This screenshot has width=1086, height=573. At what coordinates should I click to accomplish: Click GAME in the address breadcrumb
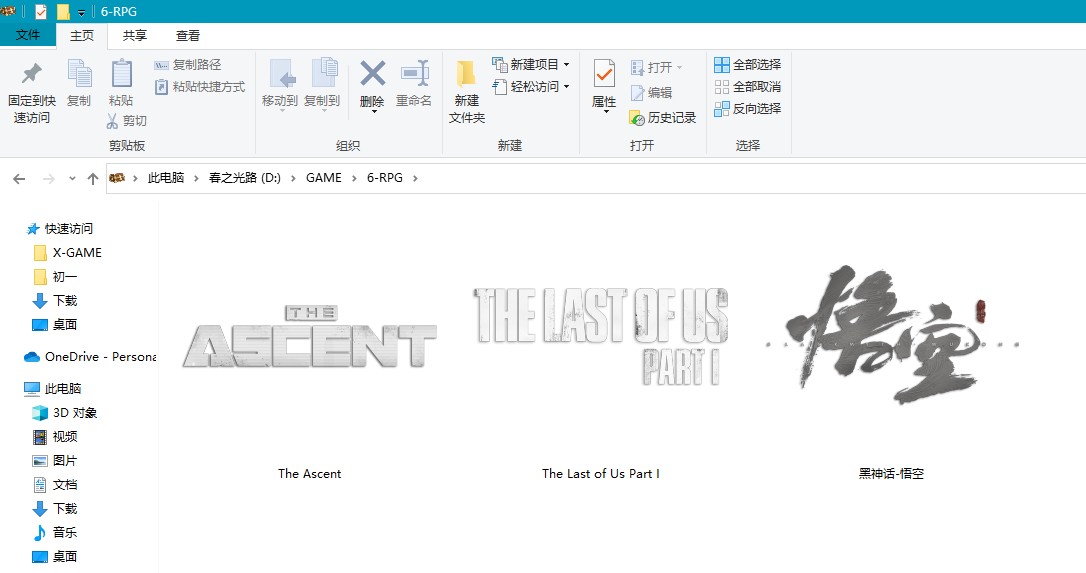[x=323, y=178]
